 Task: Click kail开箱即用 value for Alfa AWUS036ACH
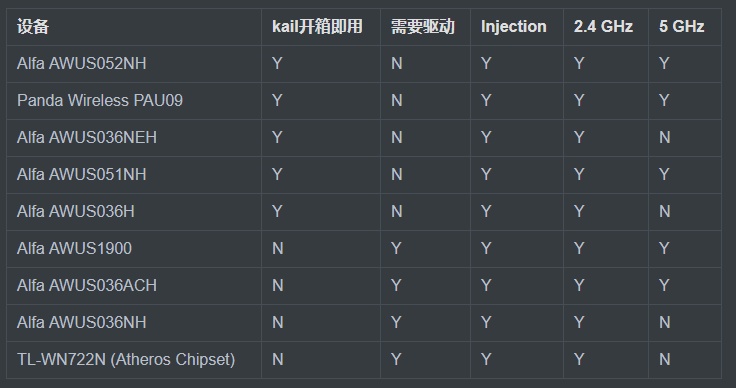277,285
